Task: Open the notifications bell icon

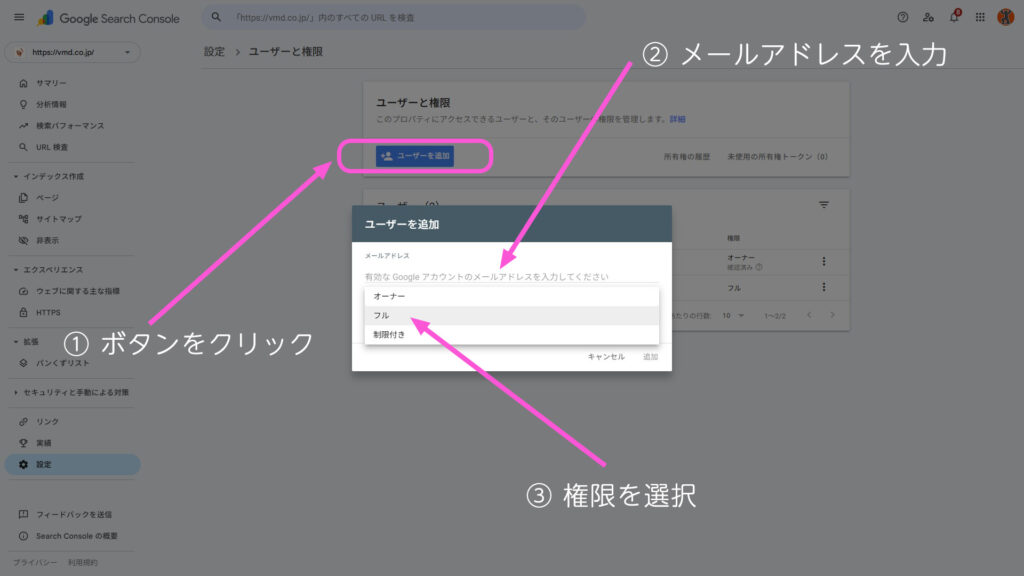Action: 955,15
